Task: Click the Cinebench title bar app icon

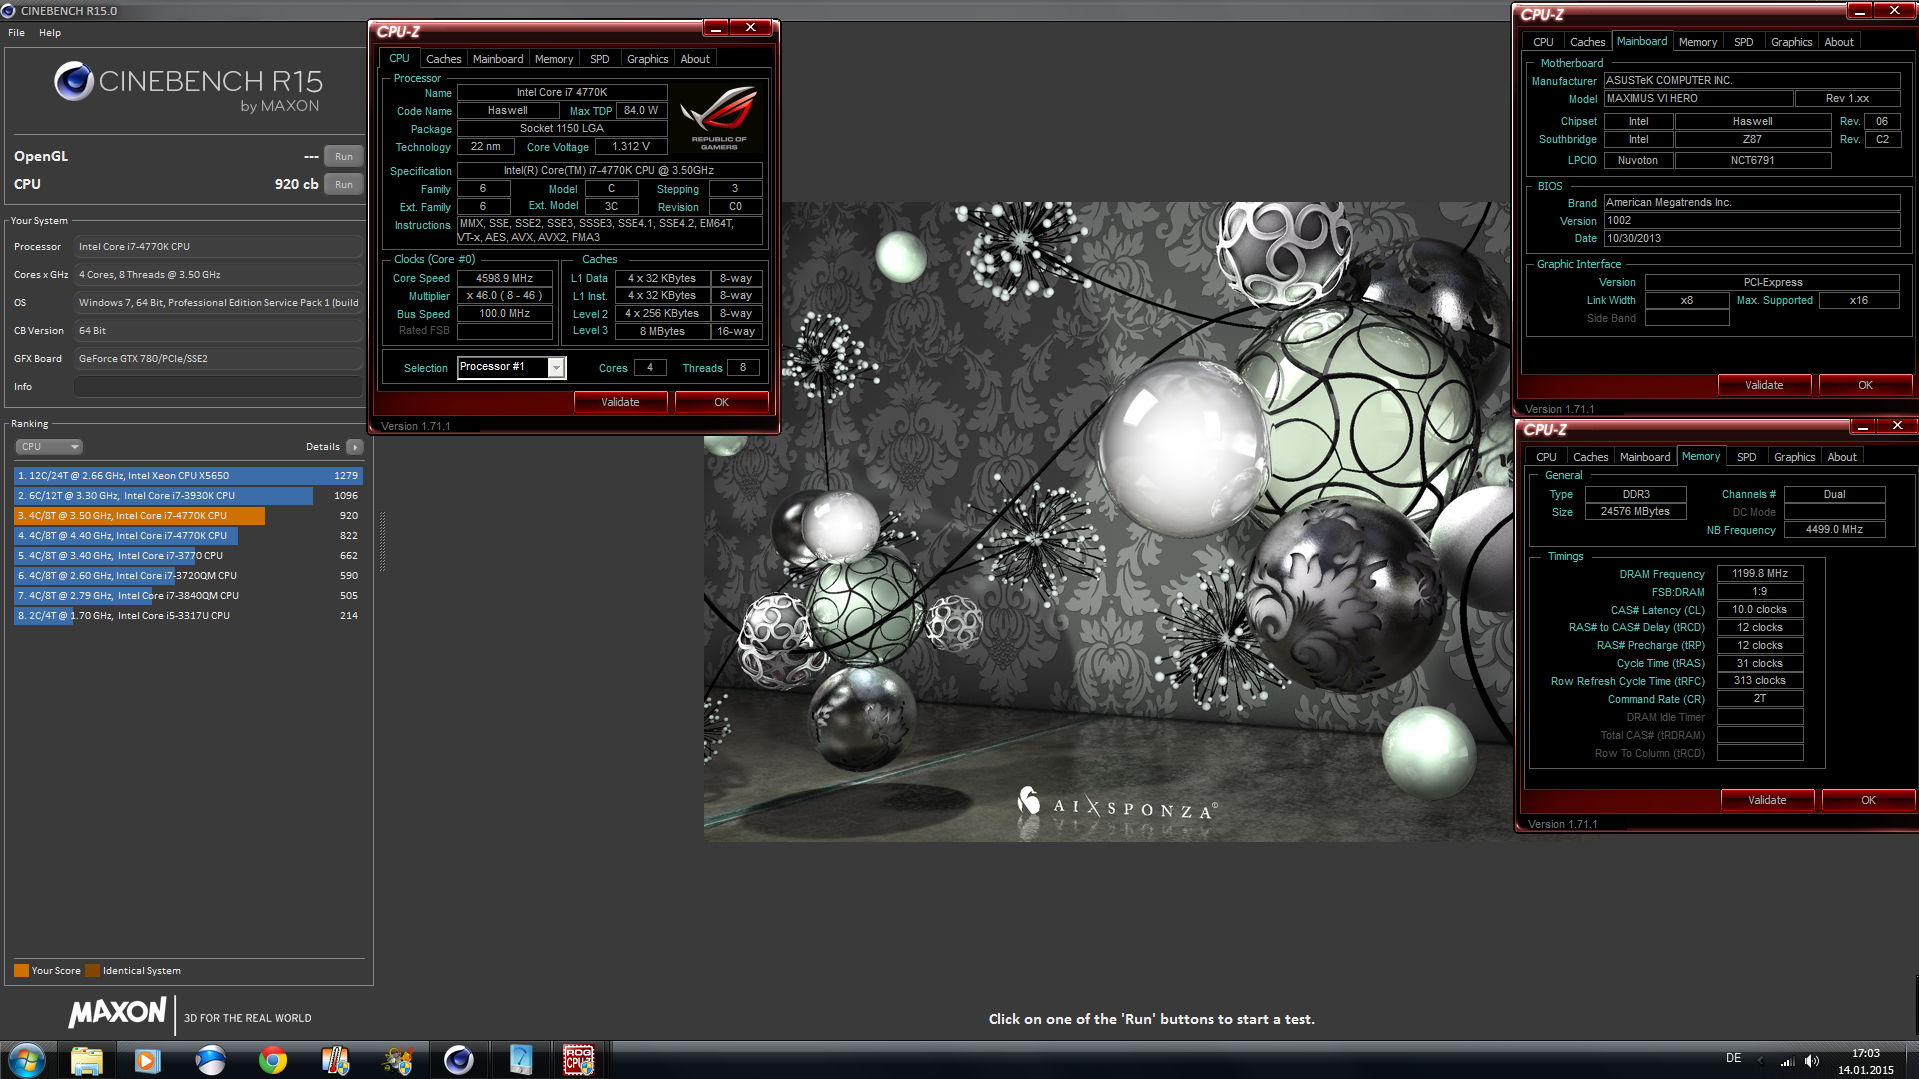Action: coord(9,11)
